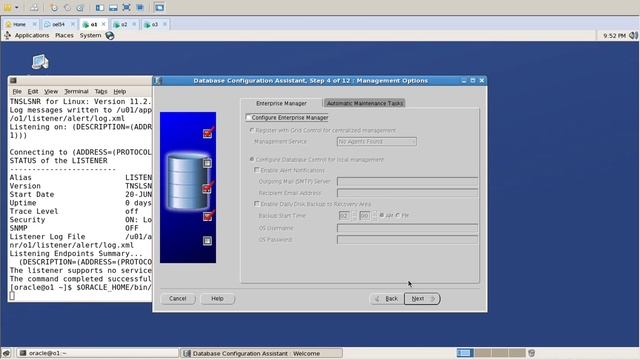The height and width of the screenshot is (360, 640).
Task: Select the AM radio button
Action: point(382,215)
